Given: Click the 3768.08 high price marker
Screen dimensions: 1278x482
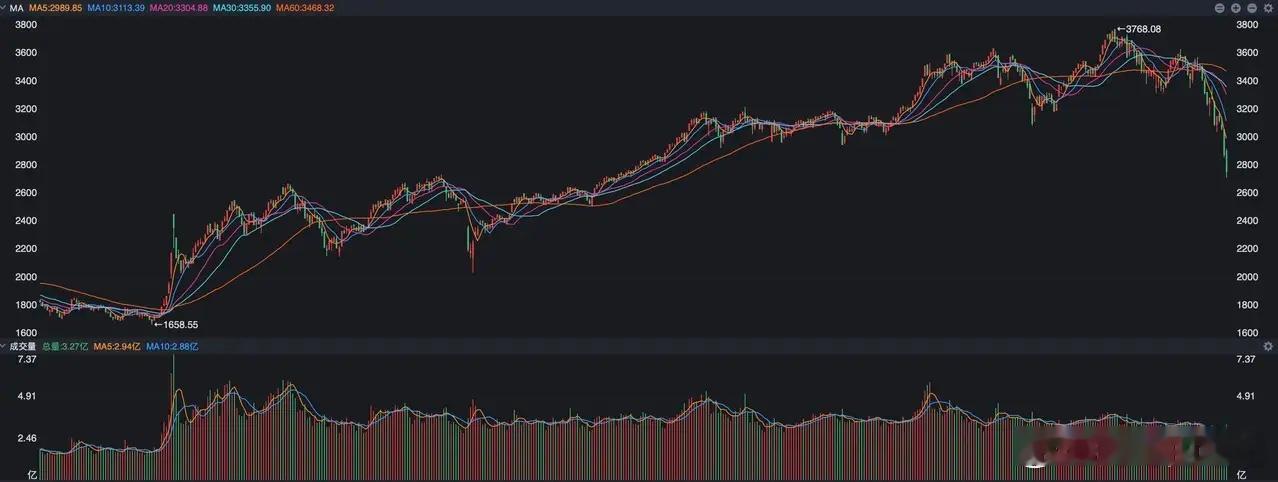Looking at the screenshot, I should click(x=1139, y=29).
